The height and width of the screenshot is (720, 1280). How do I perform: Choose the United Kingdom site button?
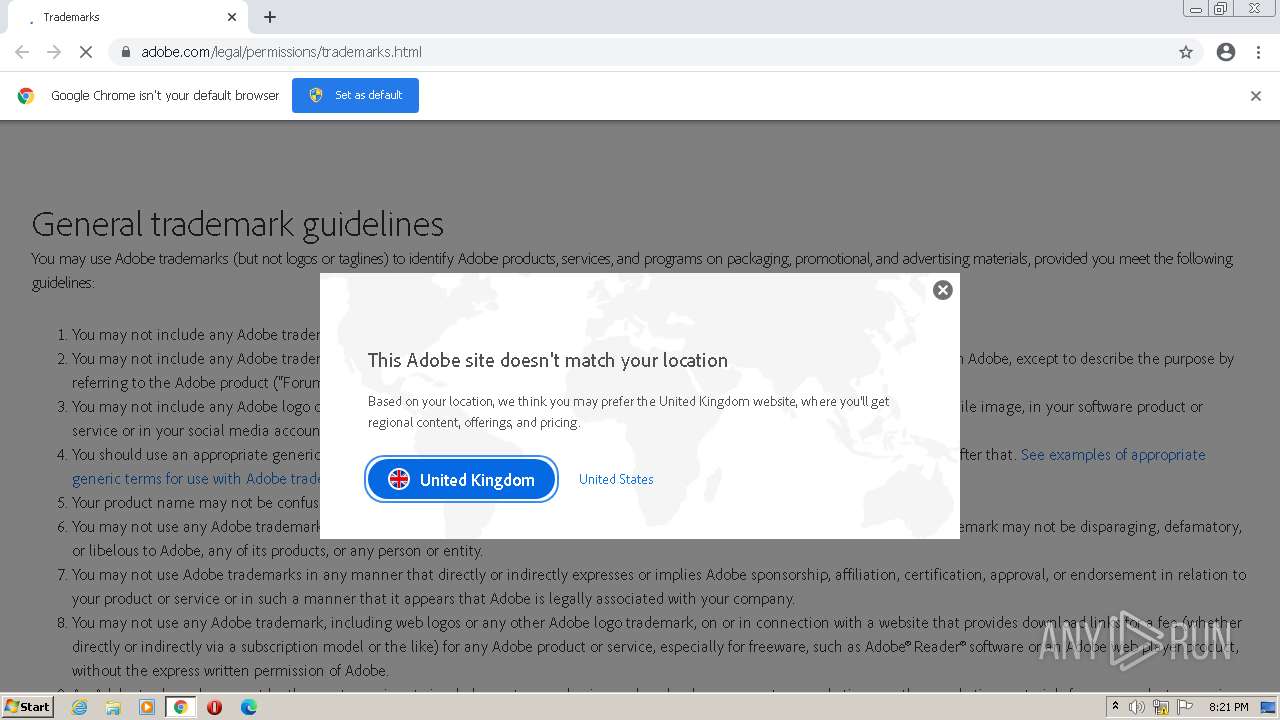click(461, 480)
